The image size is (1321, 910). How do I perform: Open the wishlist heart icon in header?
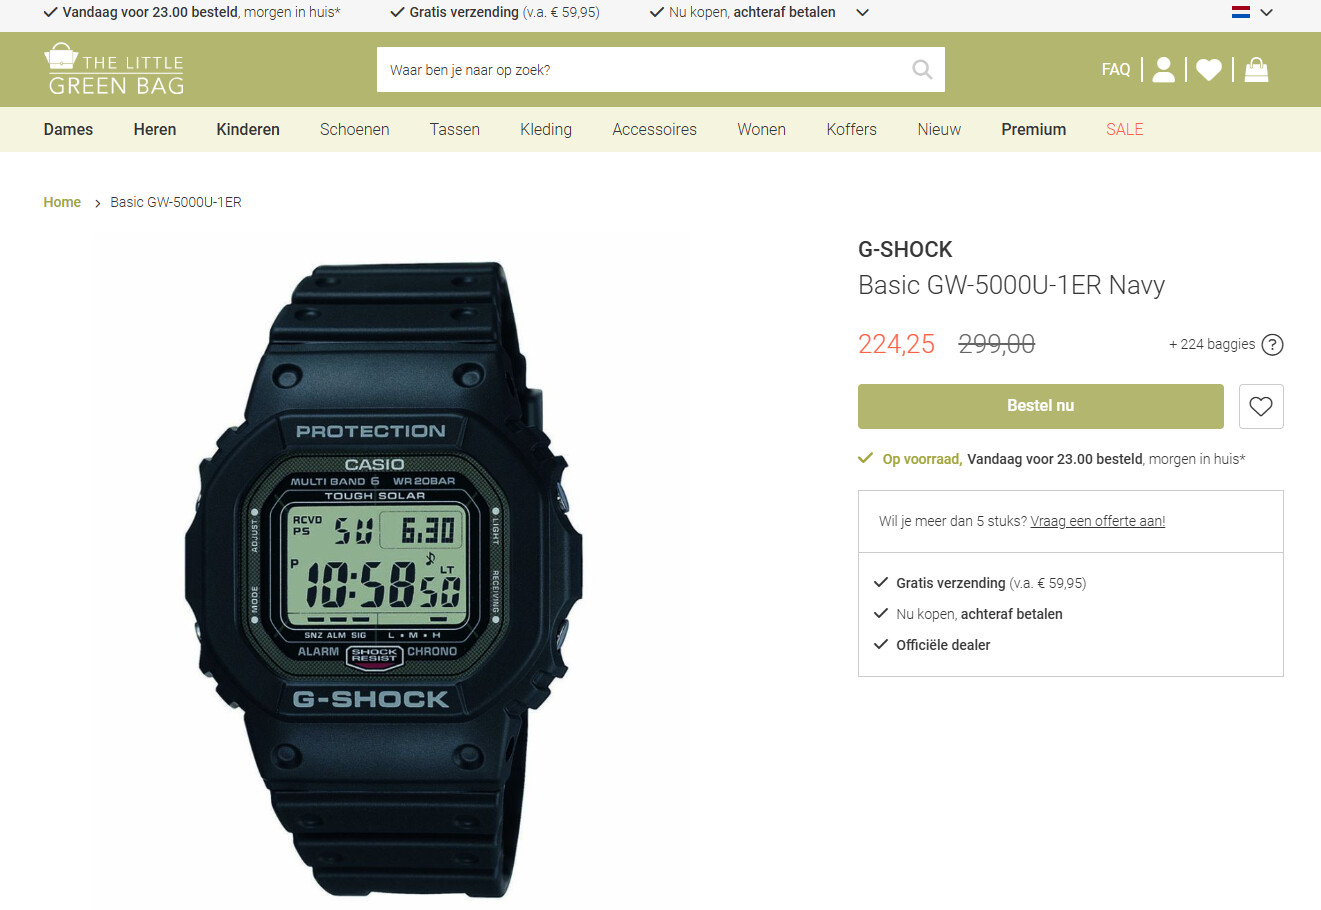coord(1209,69)
